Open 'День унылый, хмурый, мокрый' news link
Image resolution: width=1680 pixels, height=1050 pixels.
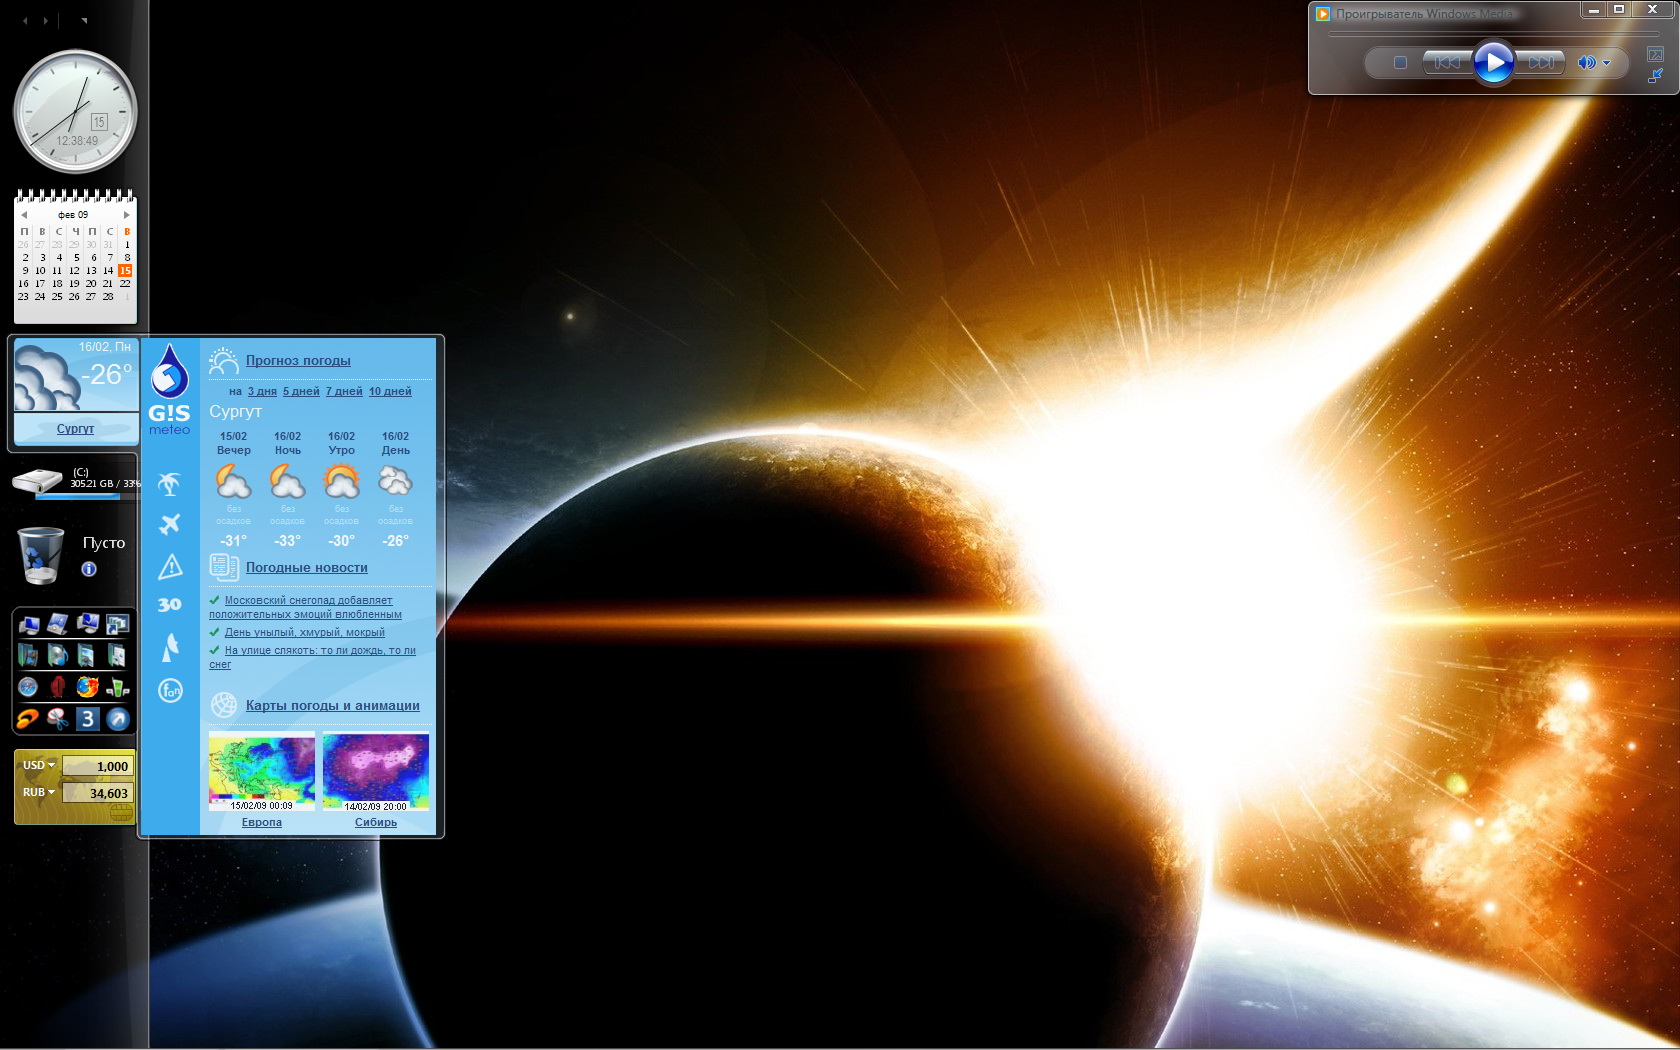[x=304, y=632]
